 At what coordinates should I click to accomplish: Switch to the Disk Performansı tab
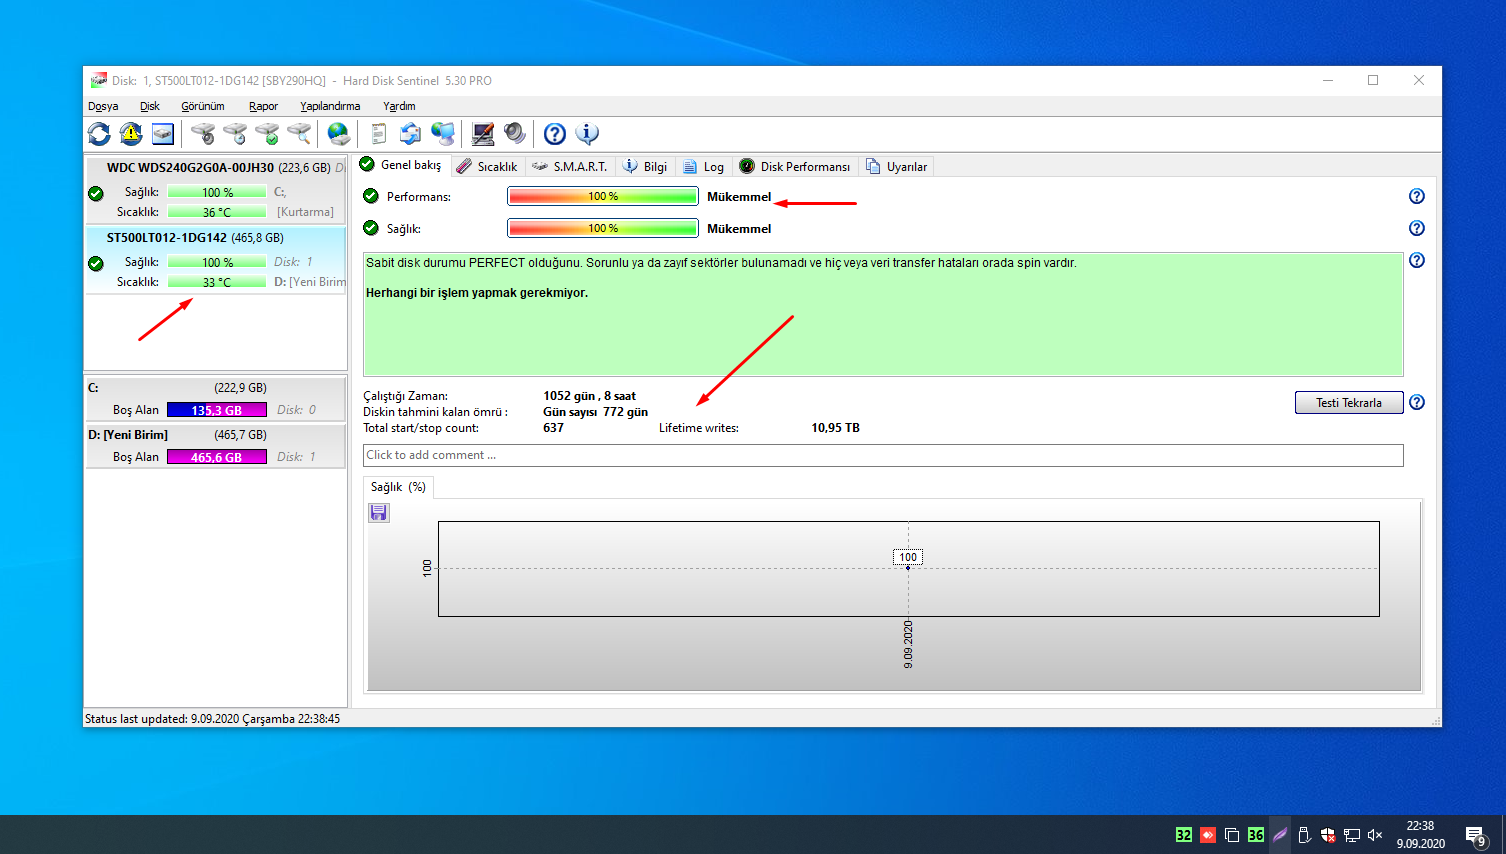tap(795, 167)
